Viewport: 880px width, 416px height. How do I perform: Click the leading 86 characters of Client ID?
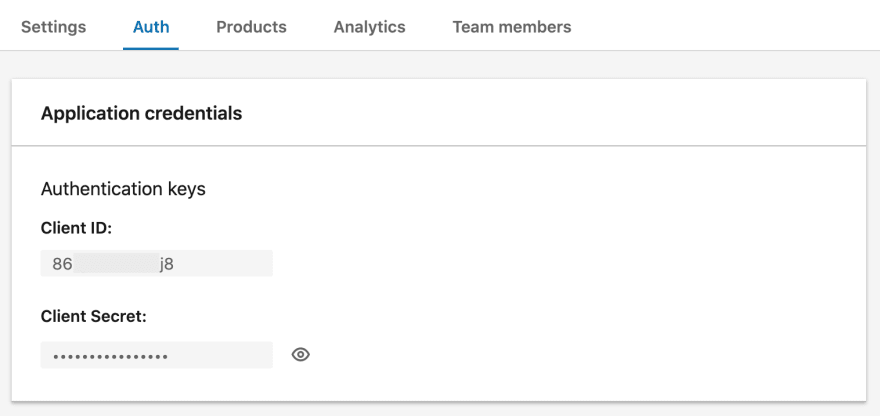(x=62, y=264)
